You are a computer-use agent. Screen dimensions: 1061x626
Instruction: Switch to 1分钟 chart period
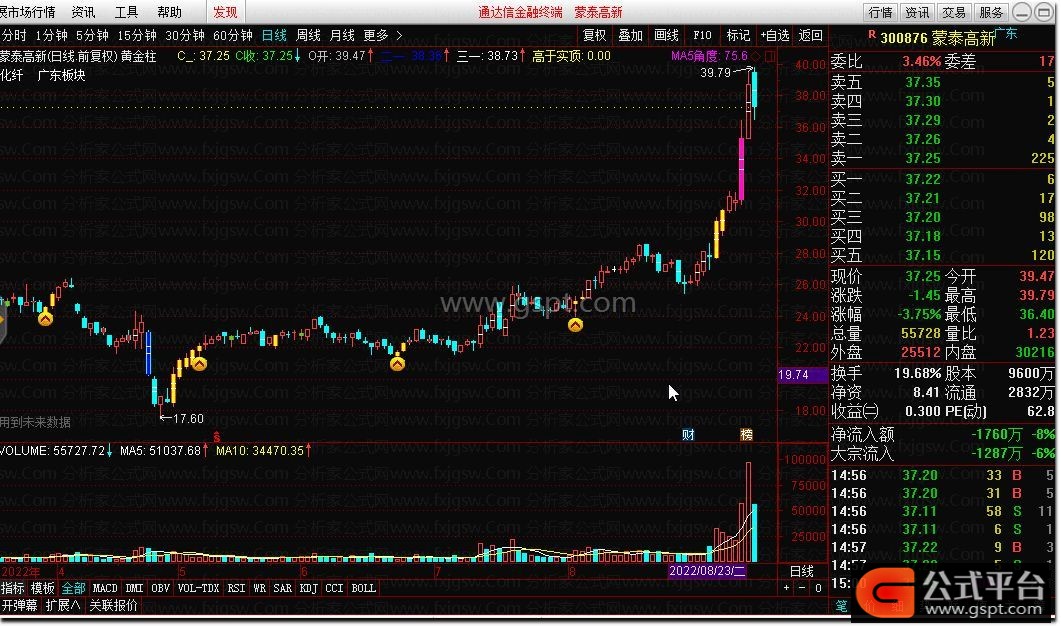[x=51, y=35]
